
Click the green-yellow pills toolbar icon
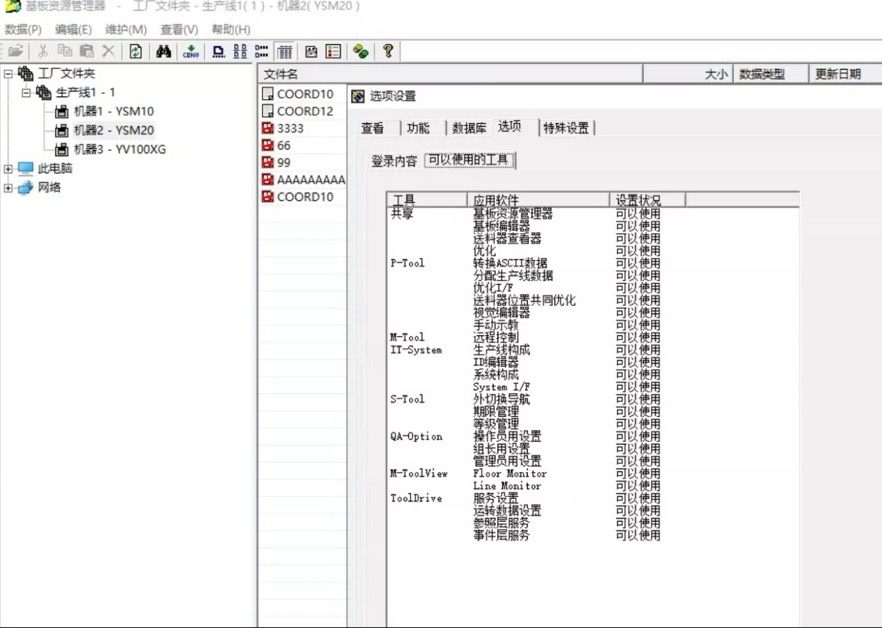coord(360,51)
